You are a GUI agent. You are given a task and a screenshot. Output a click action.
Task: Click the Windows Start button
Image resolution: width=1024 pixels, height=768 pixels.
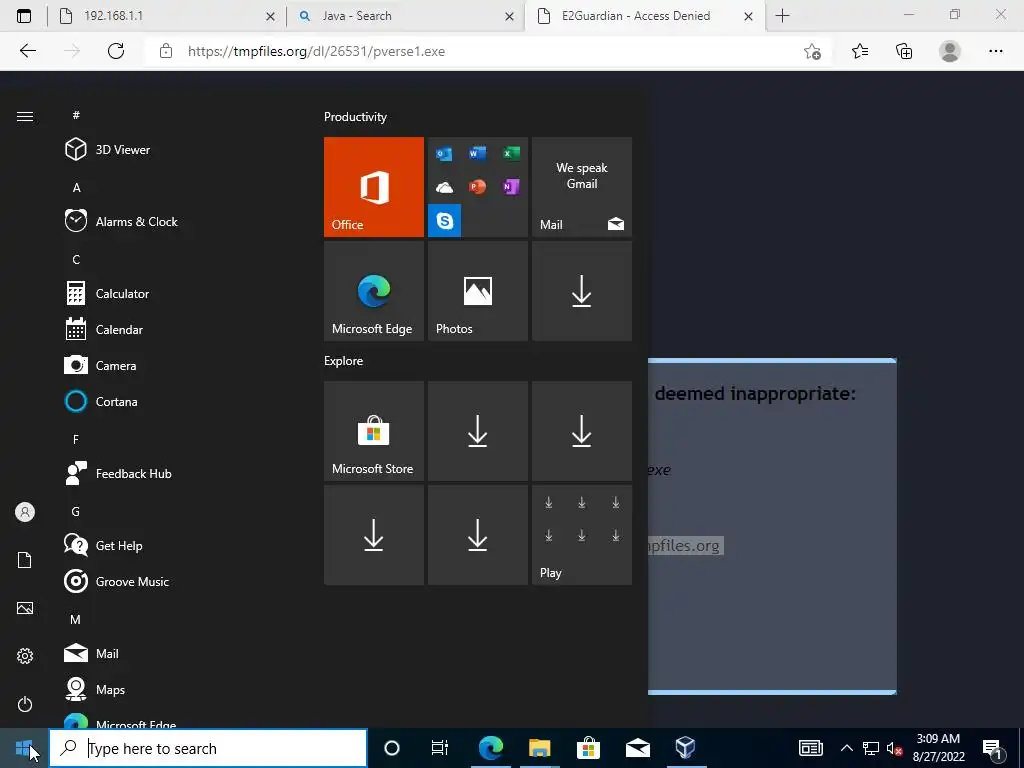24,748
